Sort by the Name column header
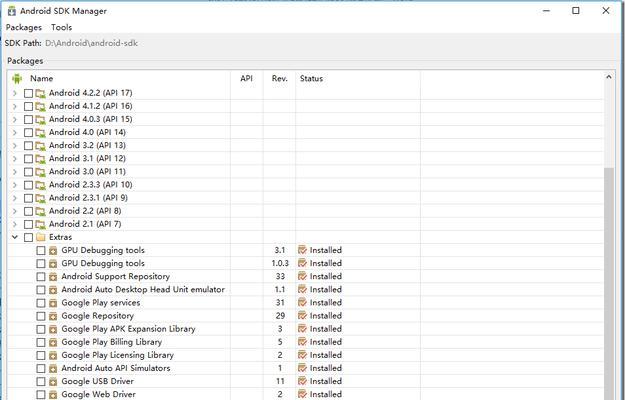Screen dimensions: 625x400 41,78
